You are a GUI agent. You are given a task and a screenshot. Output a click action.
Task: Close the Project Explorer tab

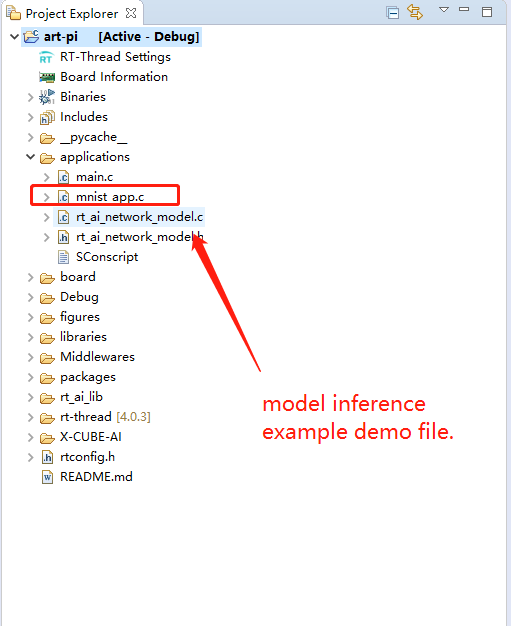pos(131,13)
